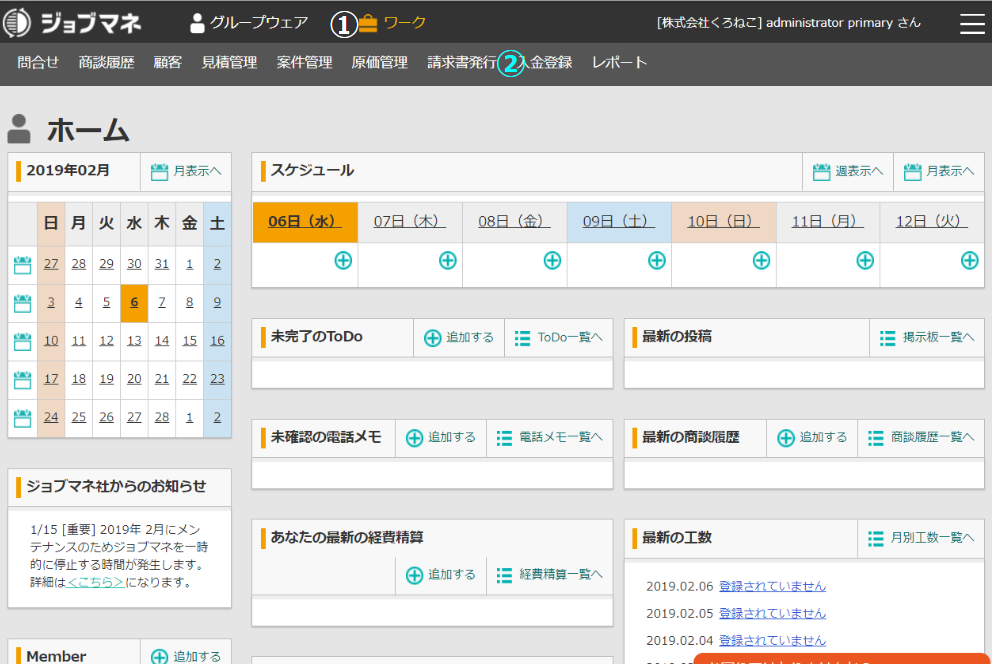
Task: Open 月別工数一覧へ in 最新の工数 panel
Action: [x=921, y=538]
